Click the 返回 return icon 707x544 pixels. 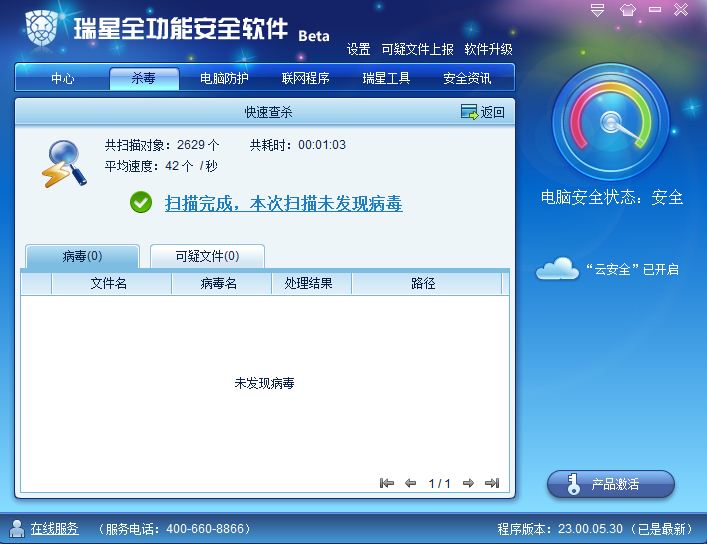click(469, 112)
